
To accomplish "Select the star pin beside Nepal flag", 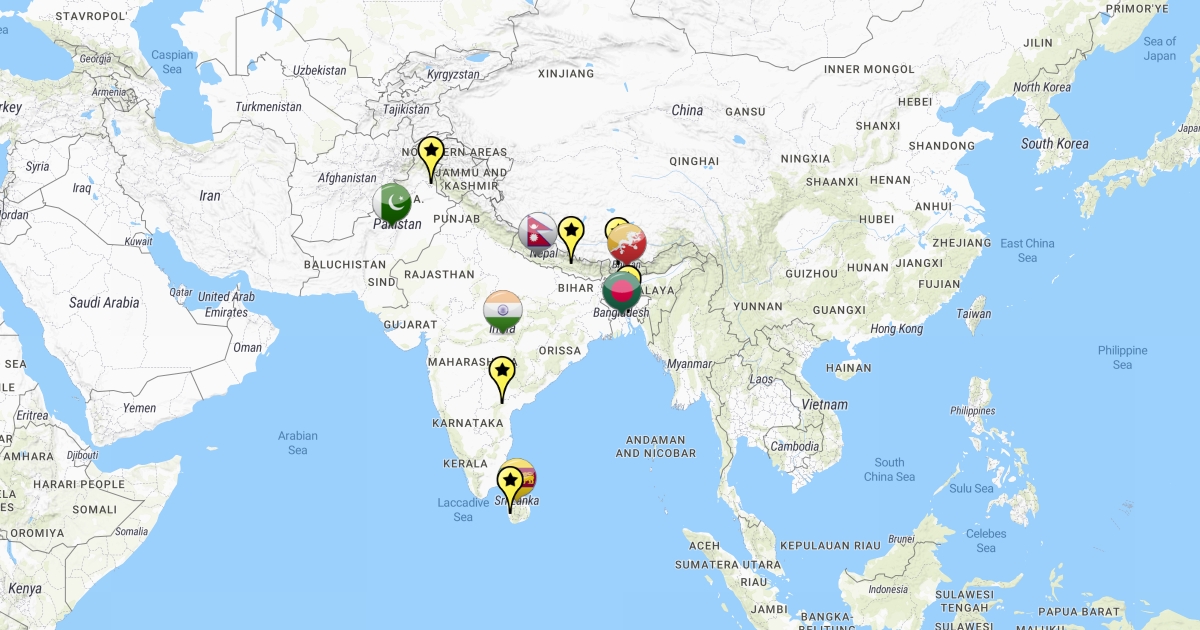I will 571,240.
